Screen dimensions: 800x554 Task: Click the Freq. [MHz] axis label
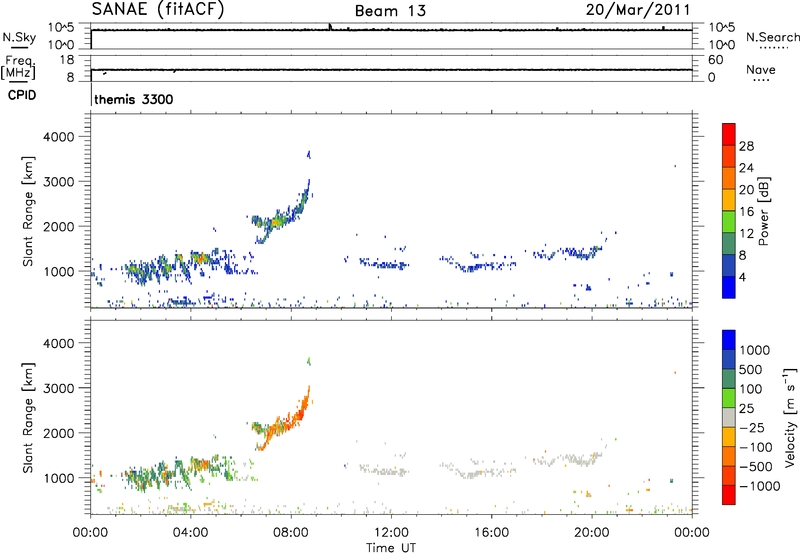tap(18, 67)
